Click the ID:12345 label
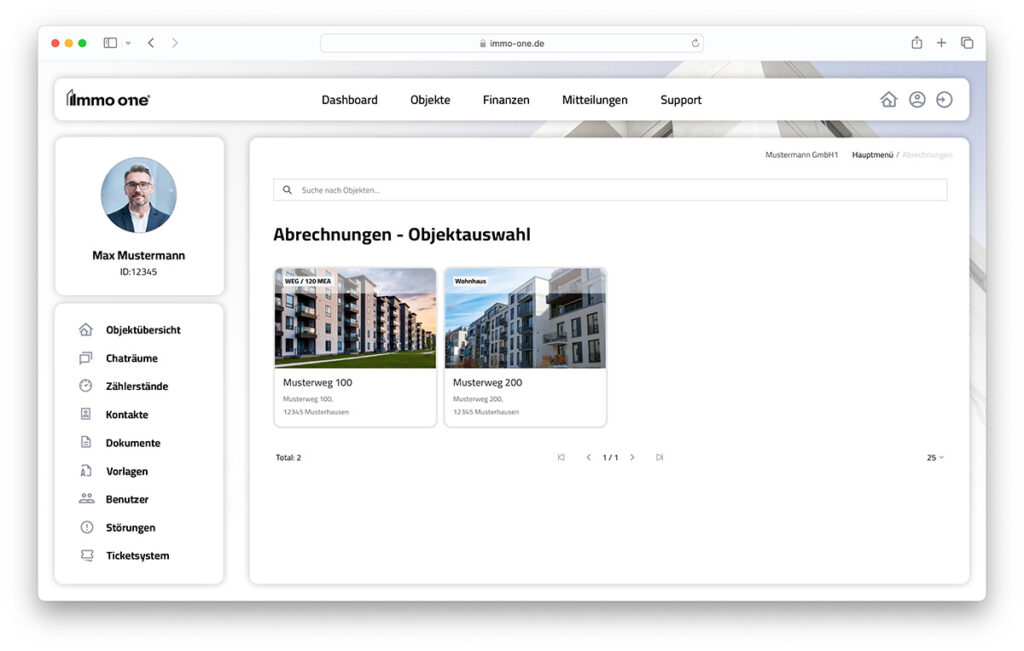Screen dimensions: 1024x651 [138, 272]
